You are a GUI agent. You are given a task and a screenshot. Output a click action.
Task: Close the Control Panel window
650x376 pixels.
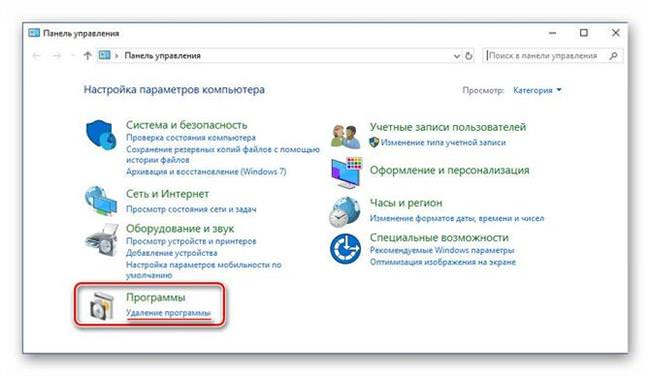coord(616,33)
